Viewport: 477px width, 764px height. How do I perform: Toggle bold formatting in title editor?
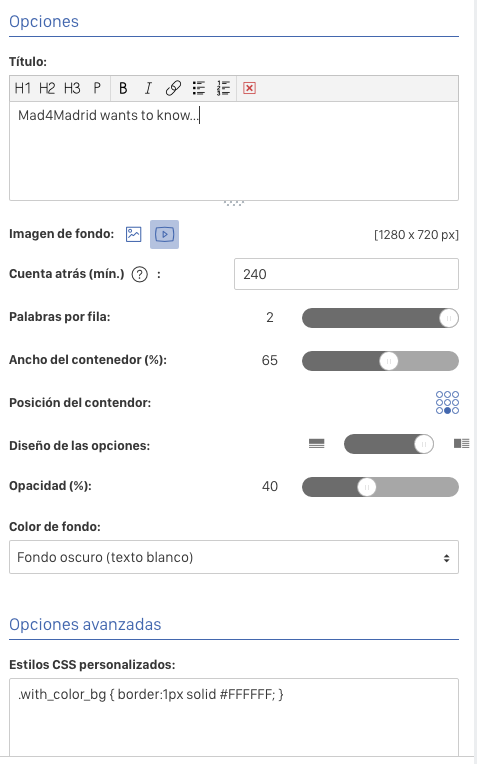pos(123,88)
